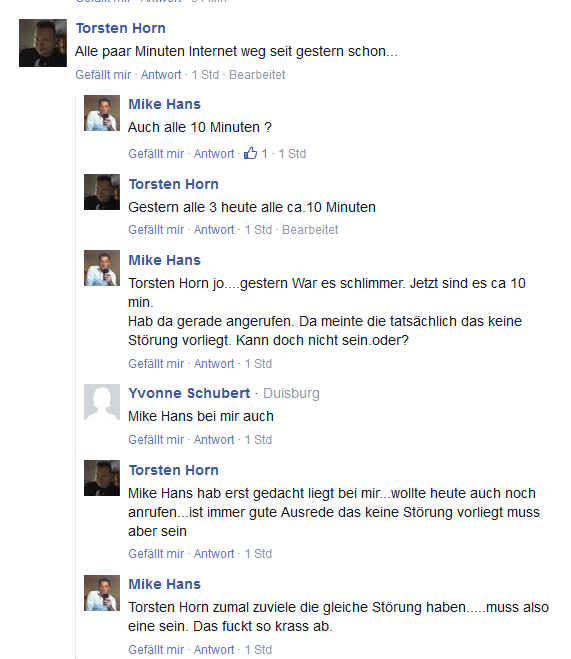Click the Duisburg location link
The image size is (571, 659).
coord(291,393)
